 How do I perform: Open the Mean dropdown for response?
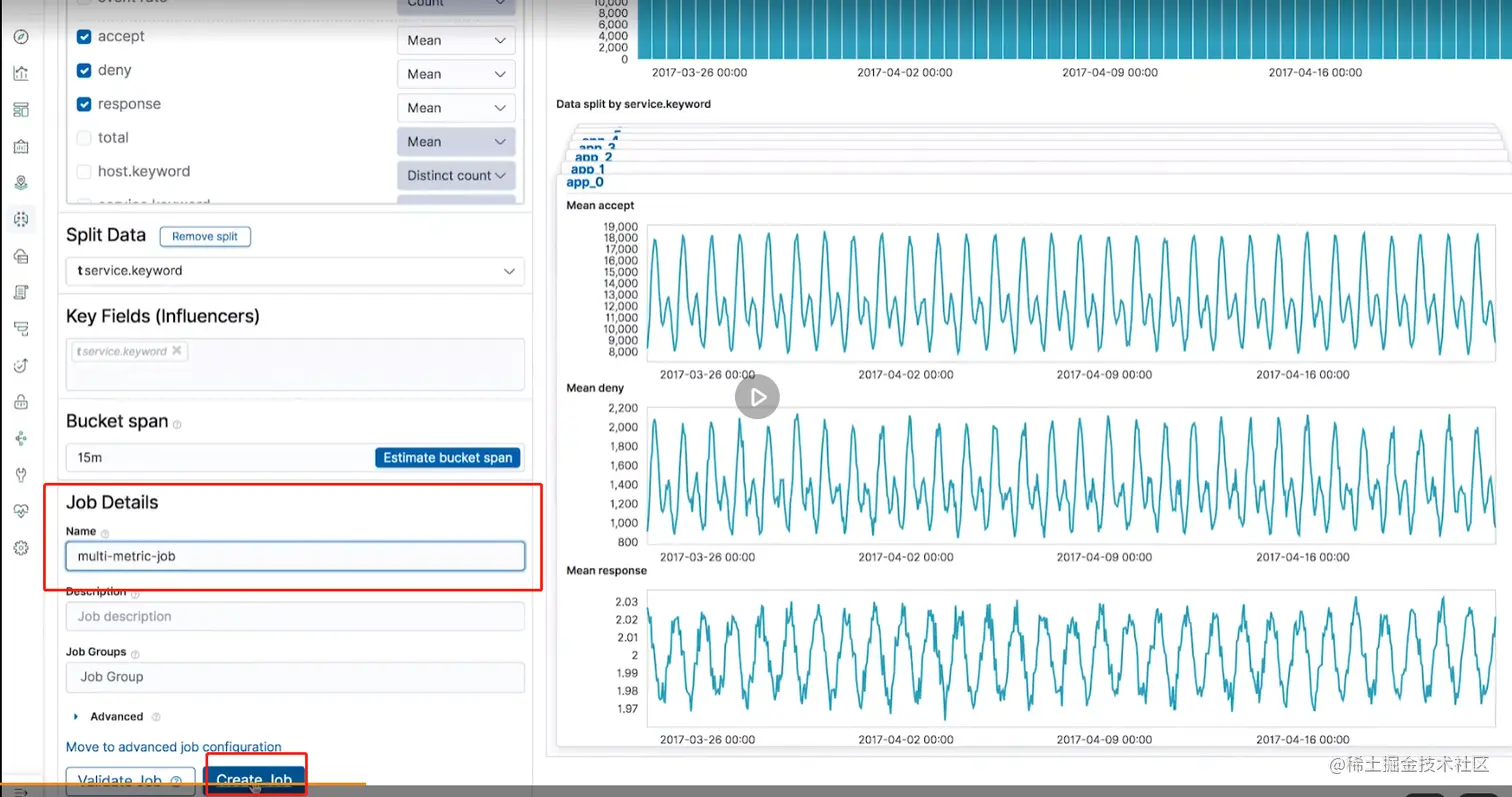coord(456,108)
